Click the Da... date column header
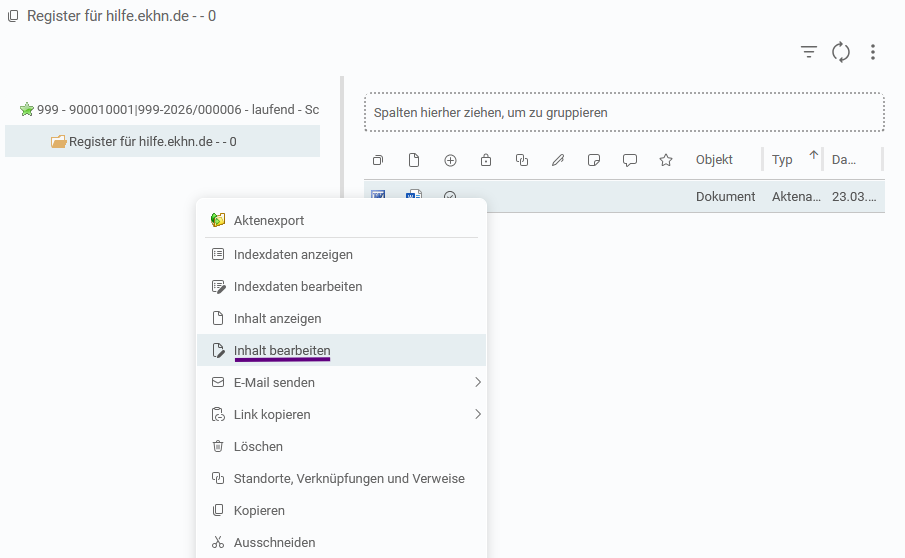Viewport: 905px width, 558px height. coord(844,160)
